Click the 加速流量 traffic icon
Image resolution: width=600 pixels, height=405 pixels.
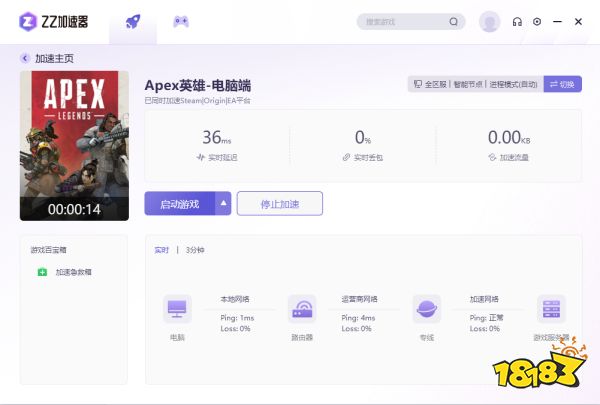(492, 157)
